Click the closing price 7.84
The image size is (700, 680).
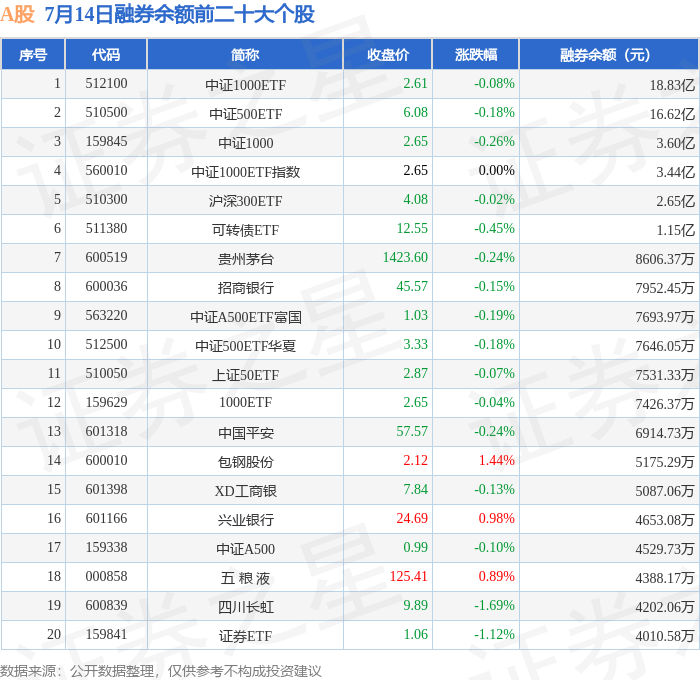(x=415, y=490)
